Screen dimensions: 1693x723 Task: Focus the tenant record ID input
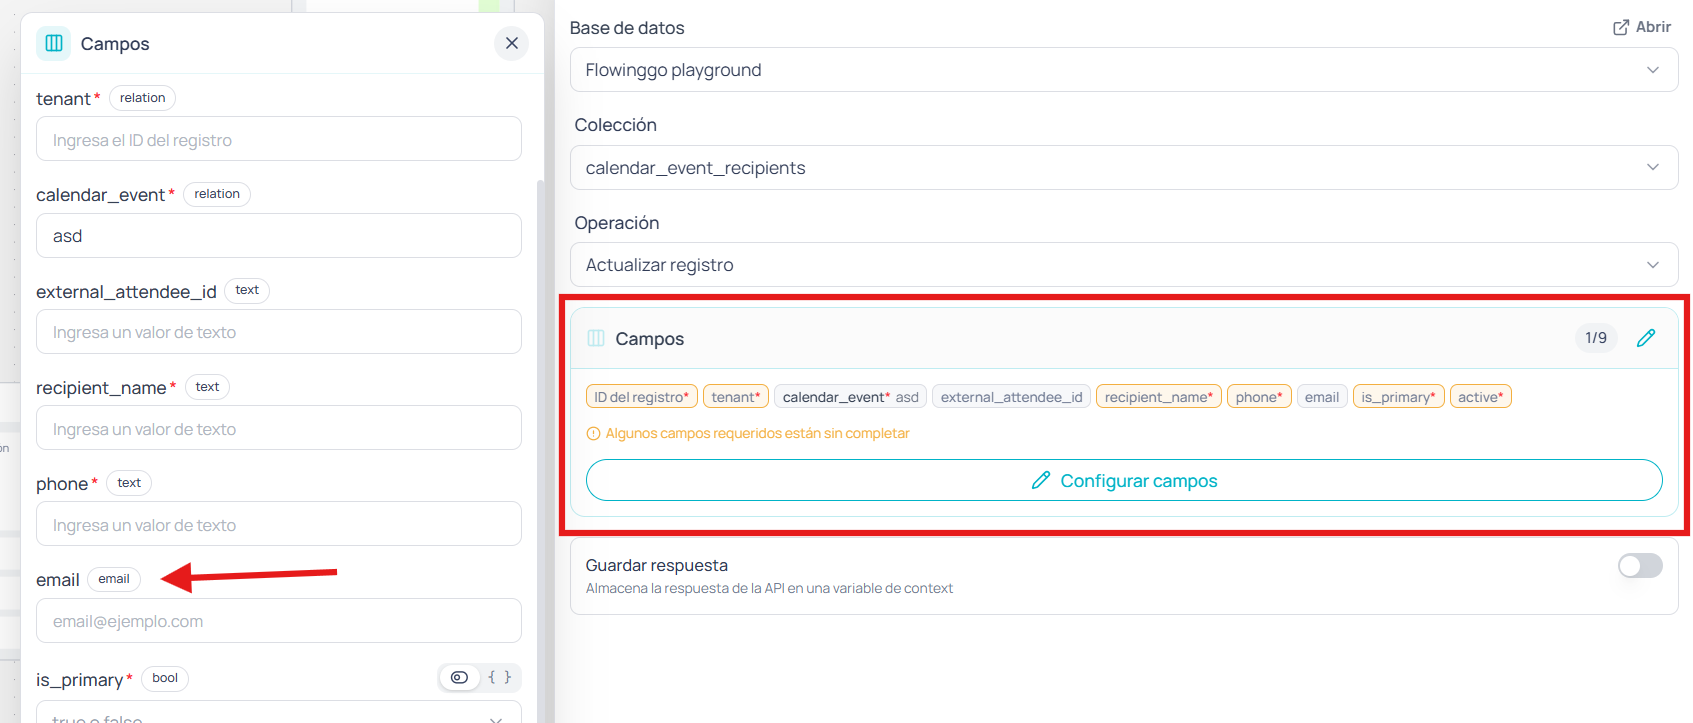279,139
